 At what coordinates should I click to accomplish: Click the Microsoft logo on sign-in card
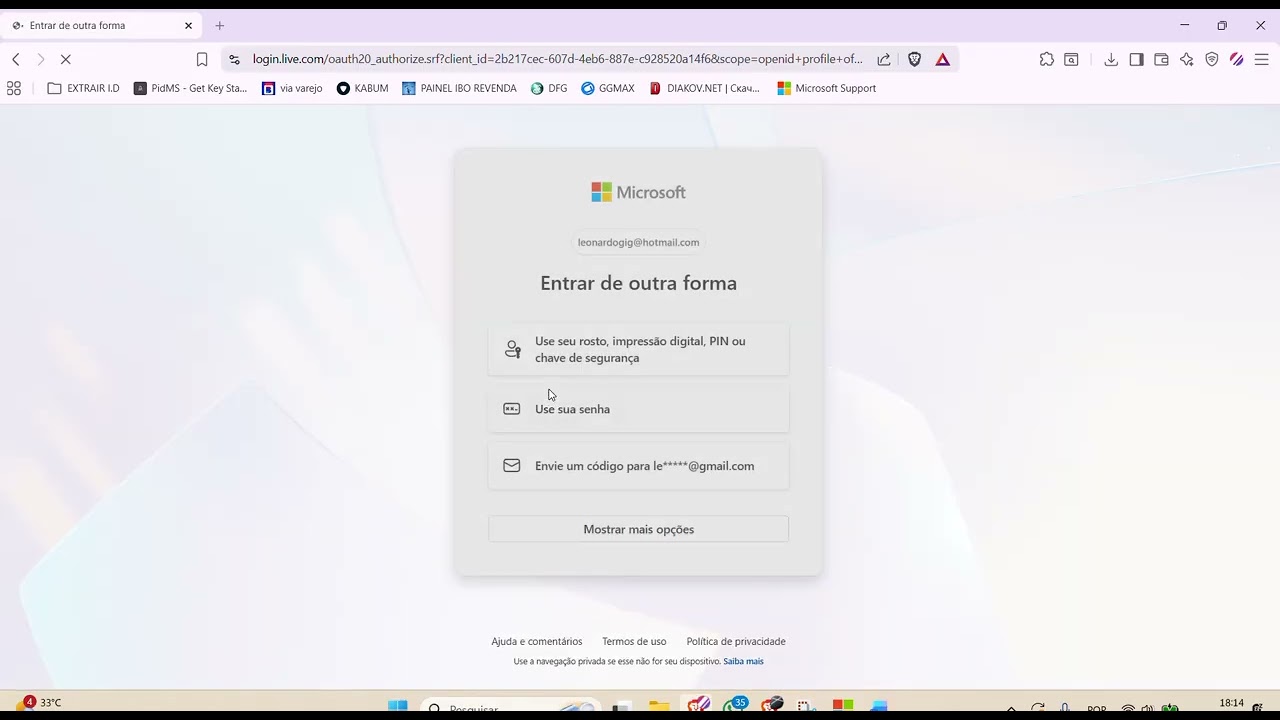(x=638, y=192)
